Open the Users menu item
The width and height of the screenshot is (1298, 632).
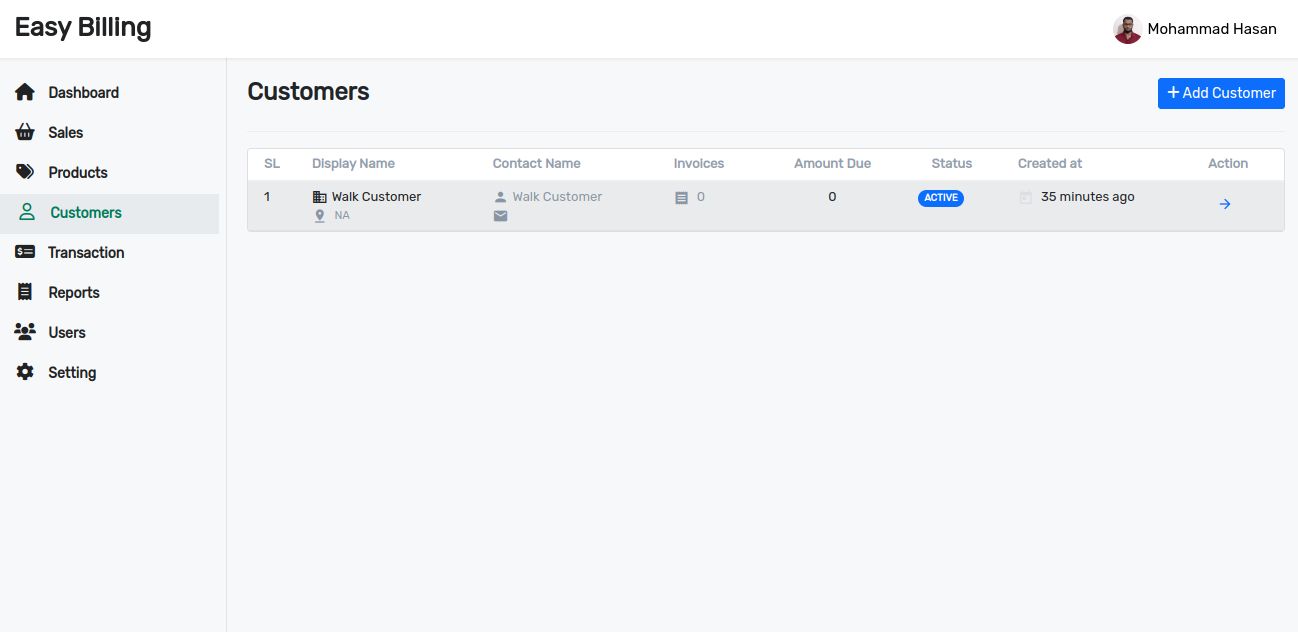[x=110, y=332]
